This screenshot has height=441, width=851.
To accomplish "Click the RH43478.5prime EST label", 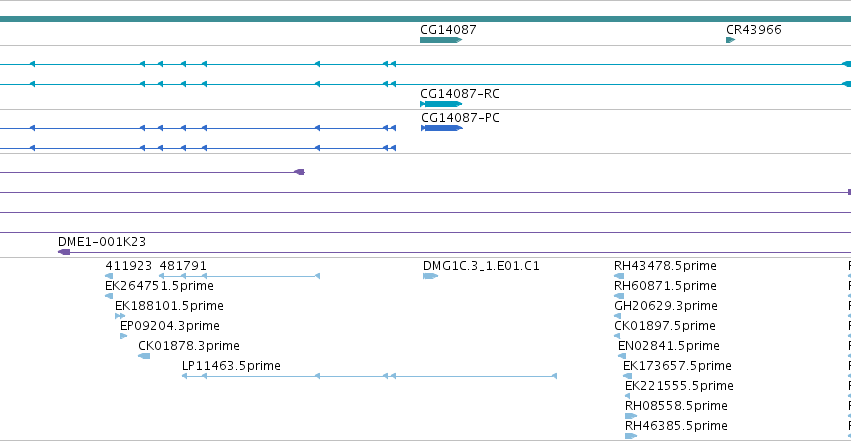I will pos(665,266).
